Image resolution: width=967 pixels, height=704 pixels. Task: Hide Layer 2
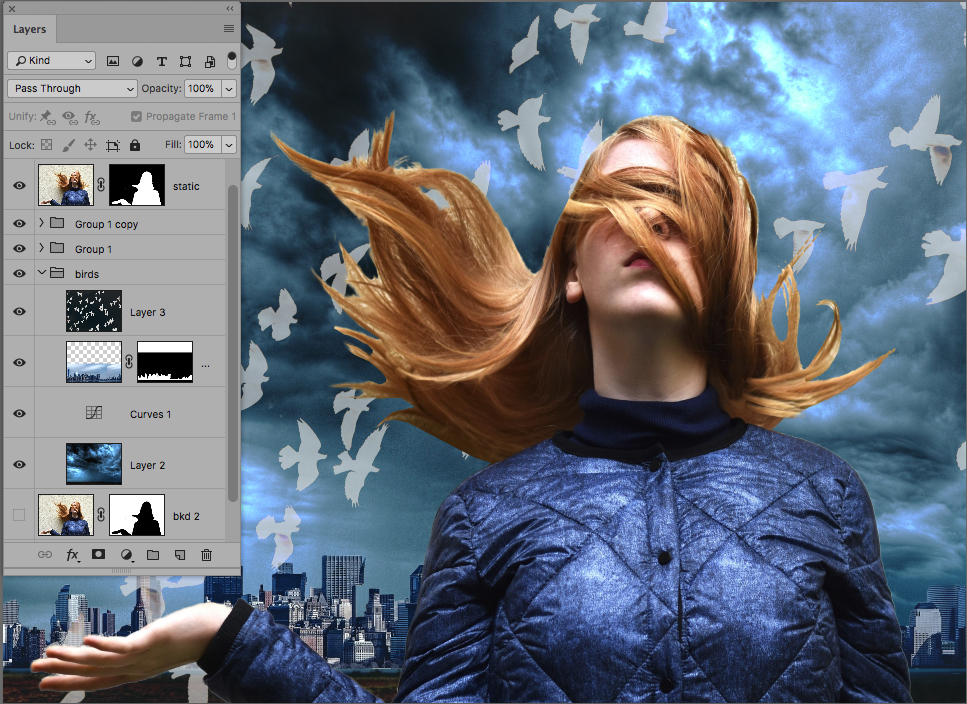[19, 464]
